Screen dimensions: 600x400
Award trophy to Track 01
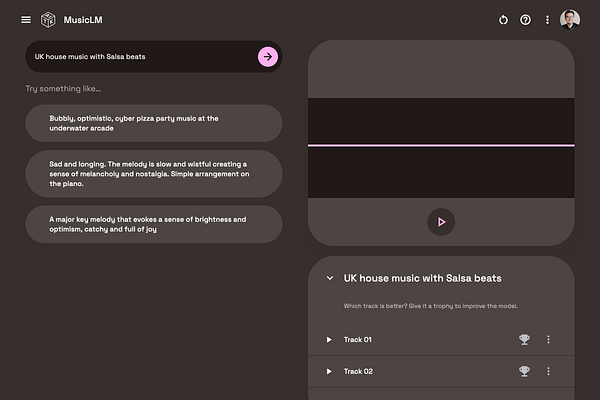coord(524,340)
